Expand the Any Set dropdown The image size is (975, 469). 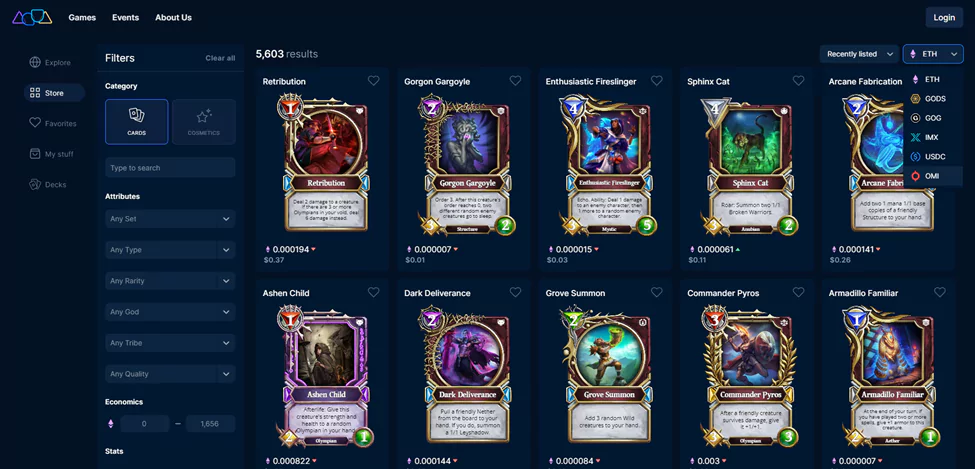point(170,219)
